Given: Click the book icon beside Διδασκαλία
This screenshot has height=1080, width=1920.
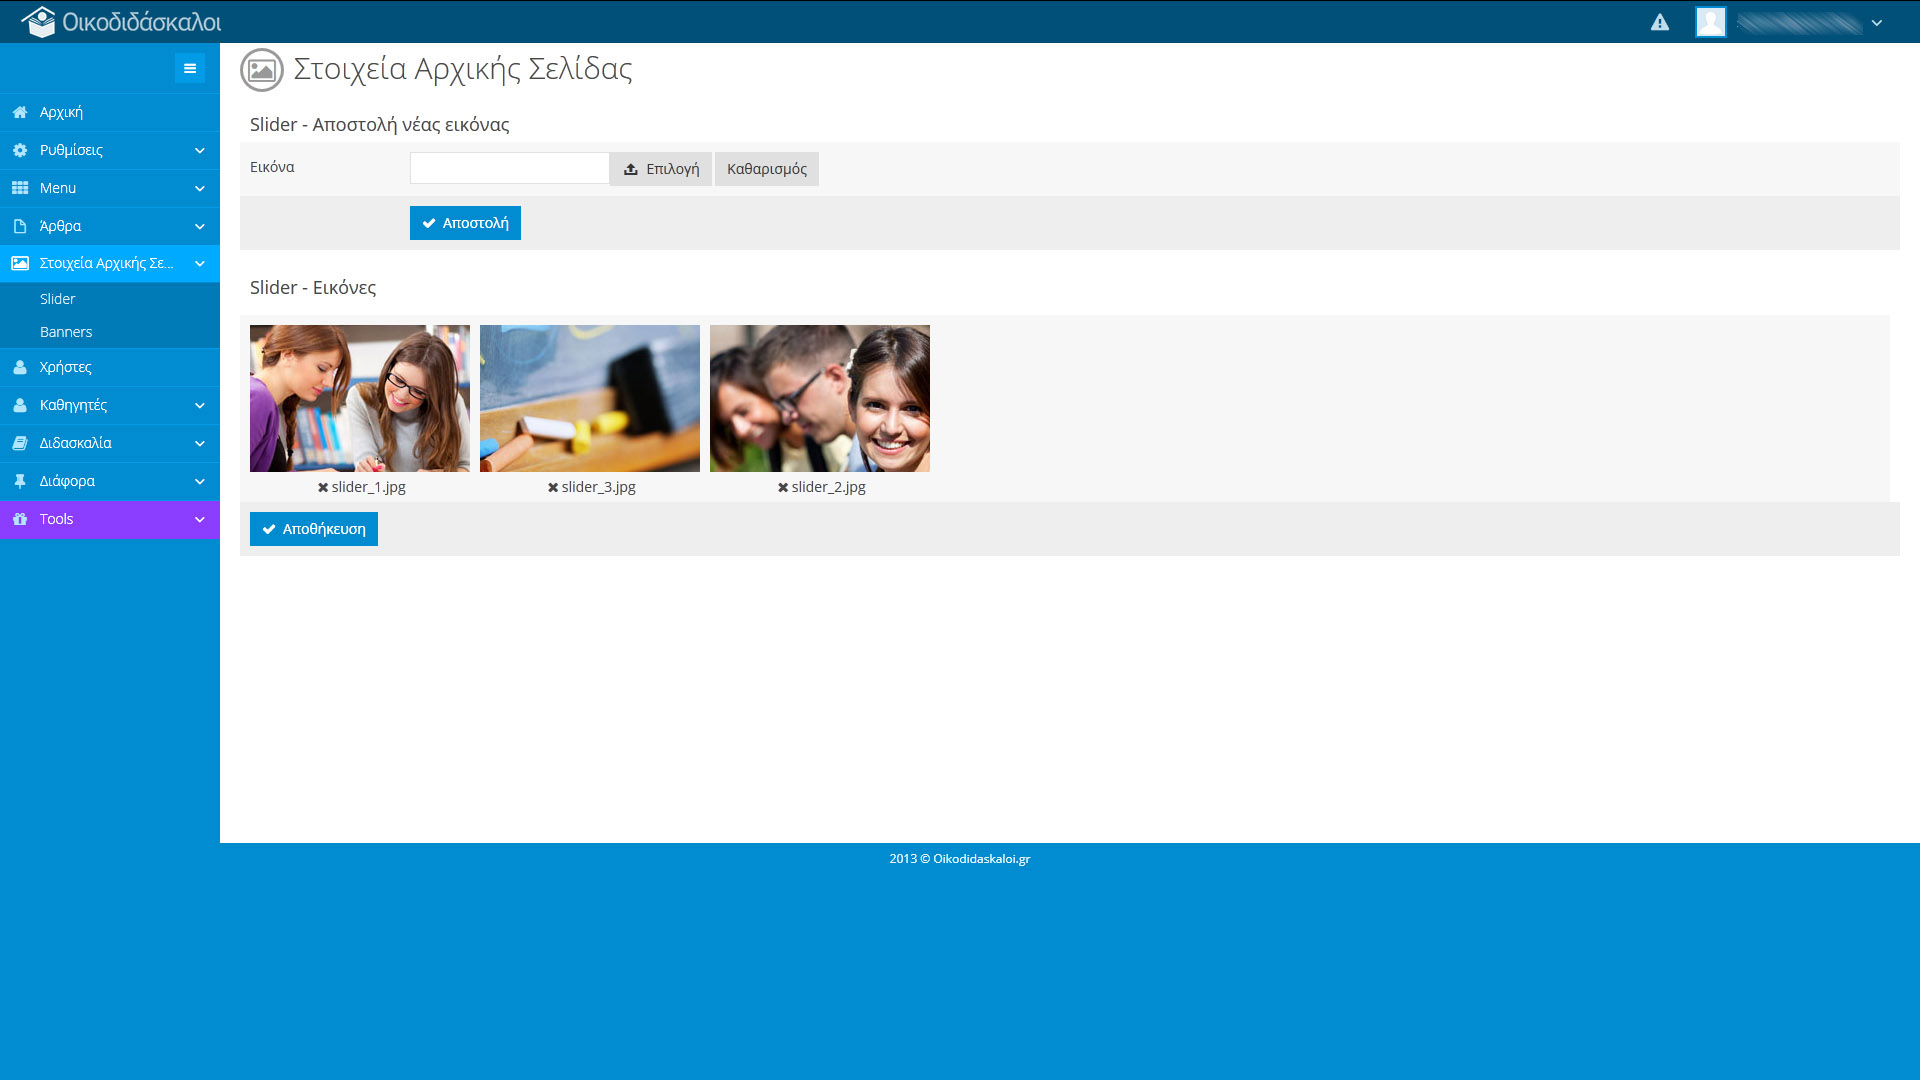Looking at the screenshot, I should 20,443.
